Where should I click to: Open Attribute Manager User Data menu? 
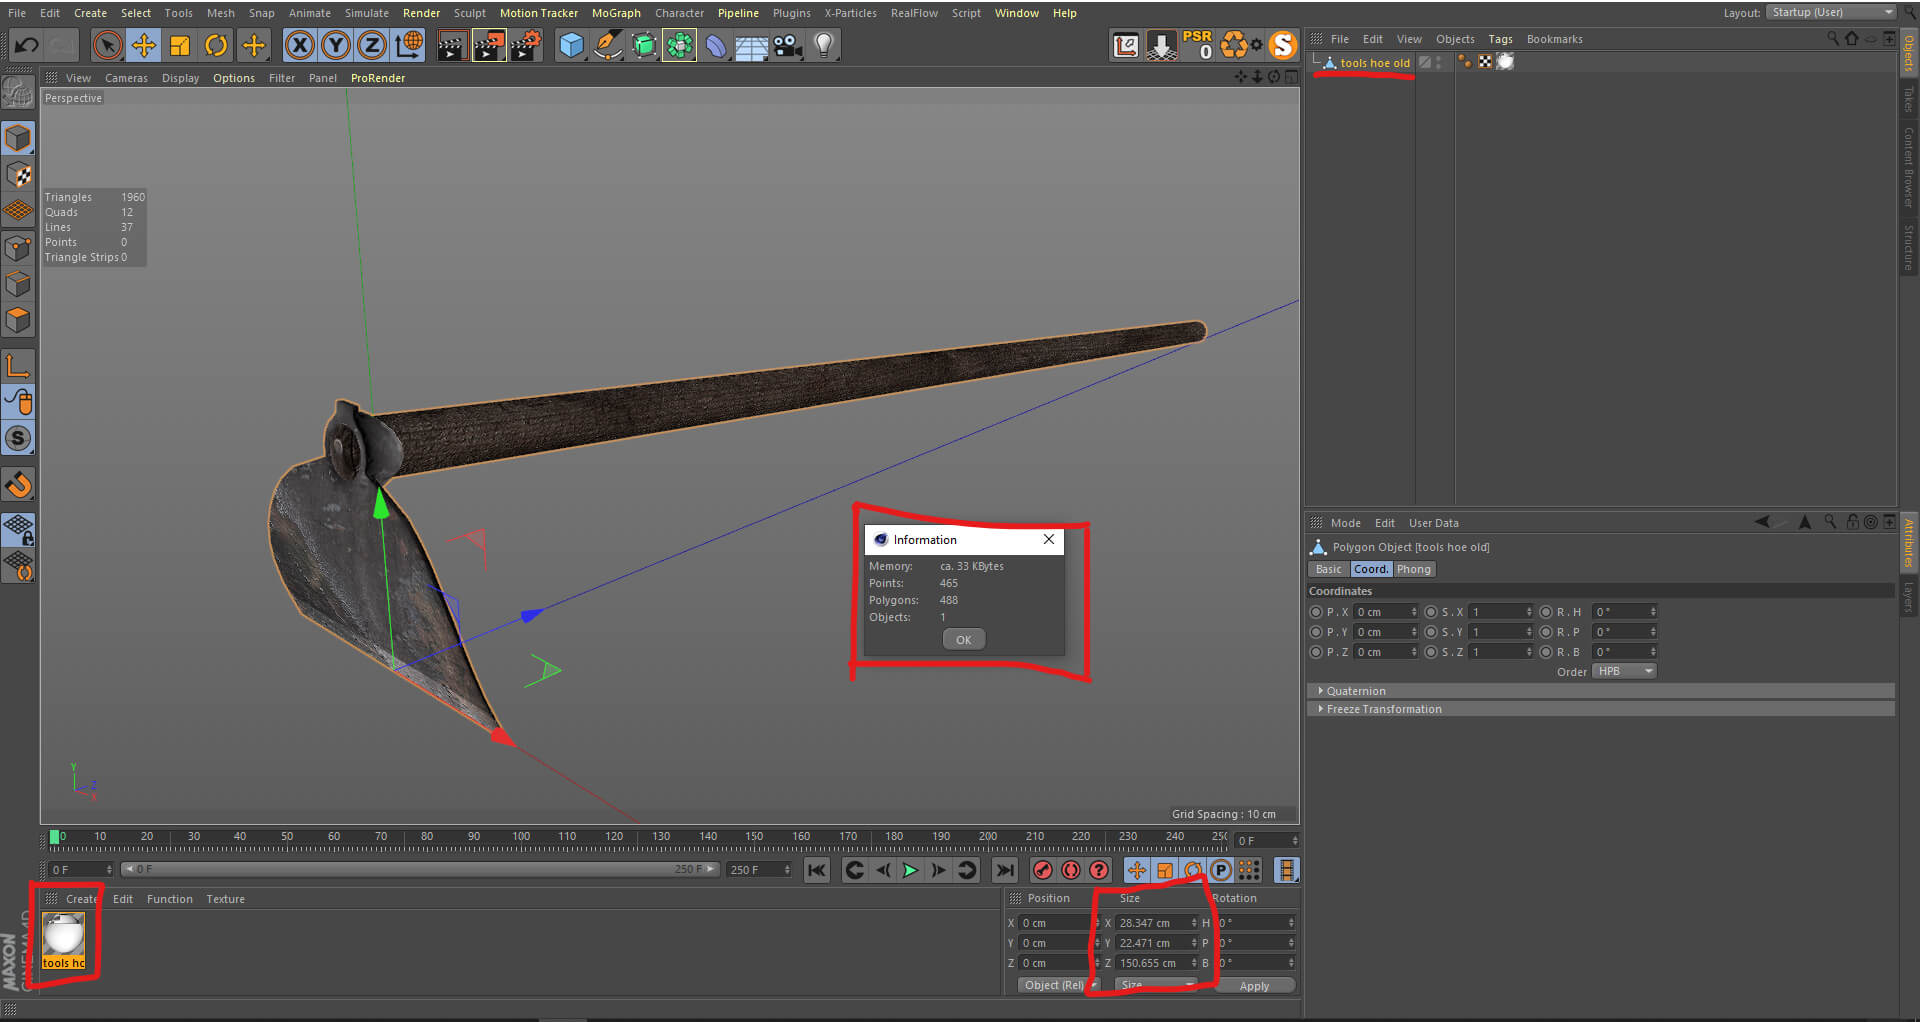point(1433,523)
